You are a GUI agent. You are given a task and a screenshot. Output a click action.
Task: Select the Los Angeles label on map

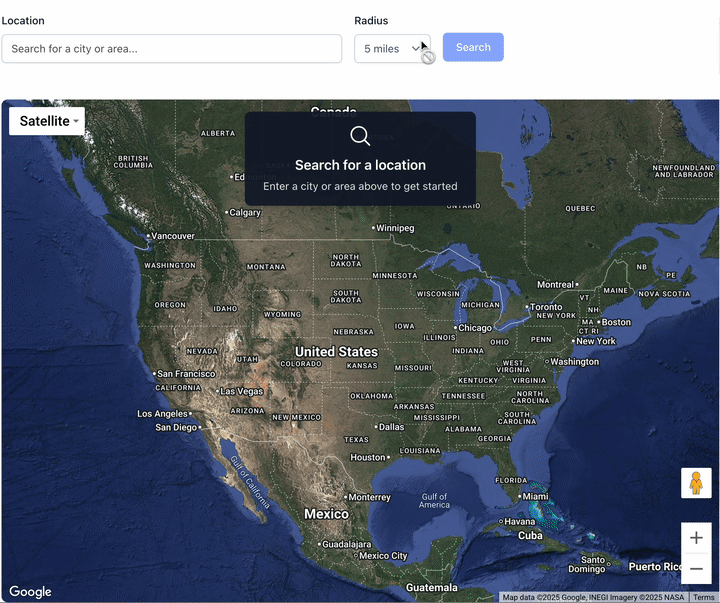(163, 414)
